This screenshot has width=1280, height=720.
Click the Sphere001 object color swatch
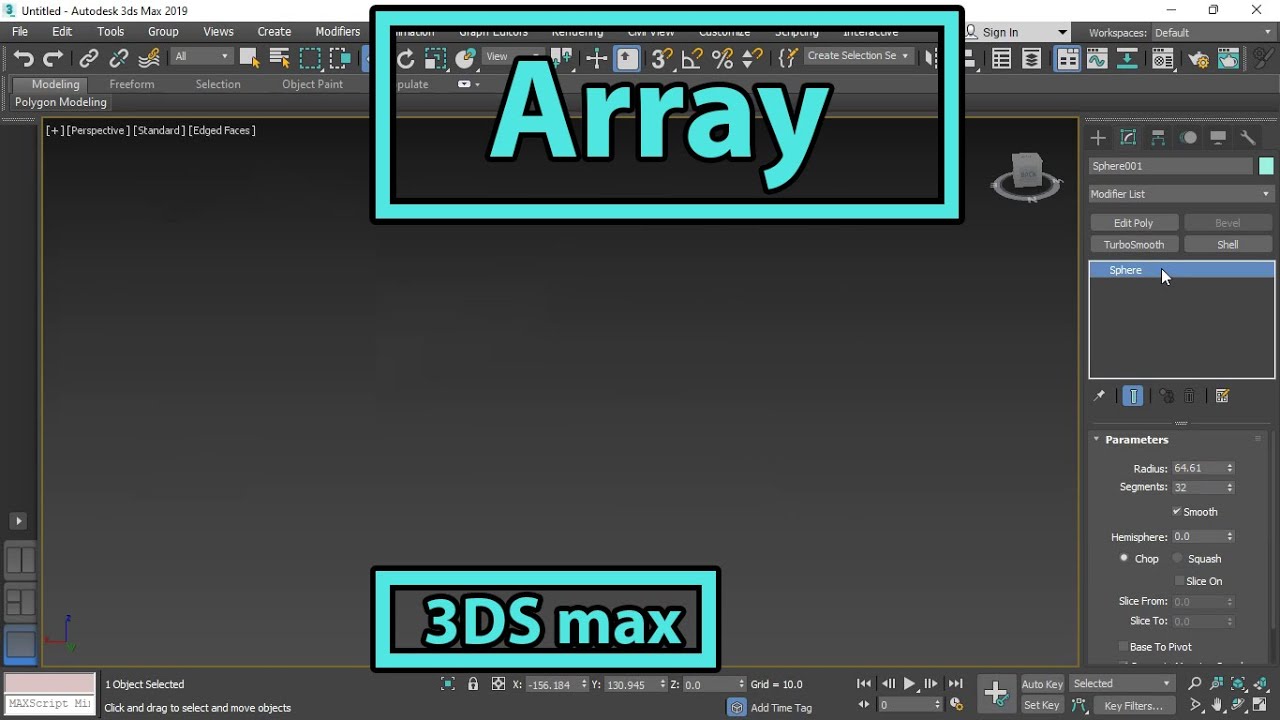[1266, 166]
